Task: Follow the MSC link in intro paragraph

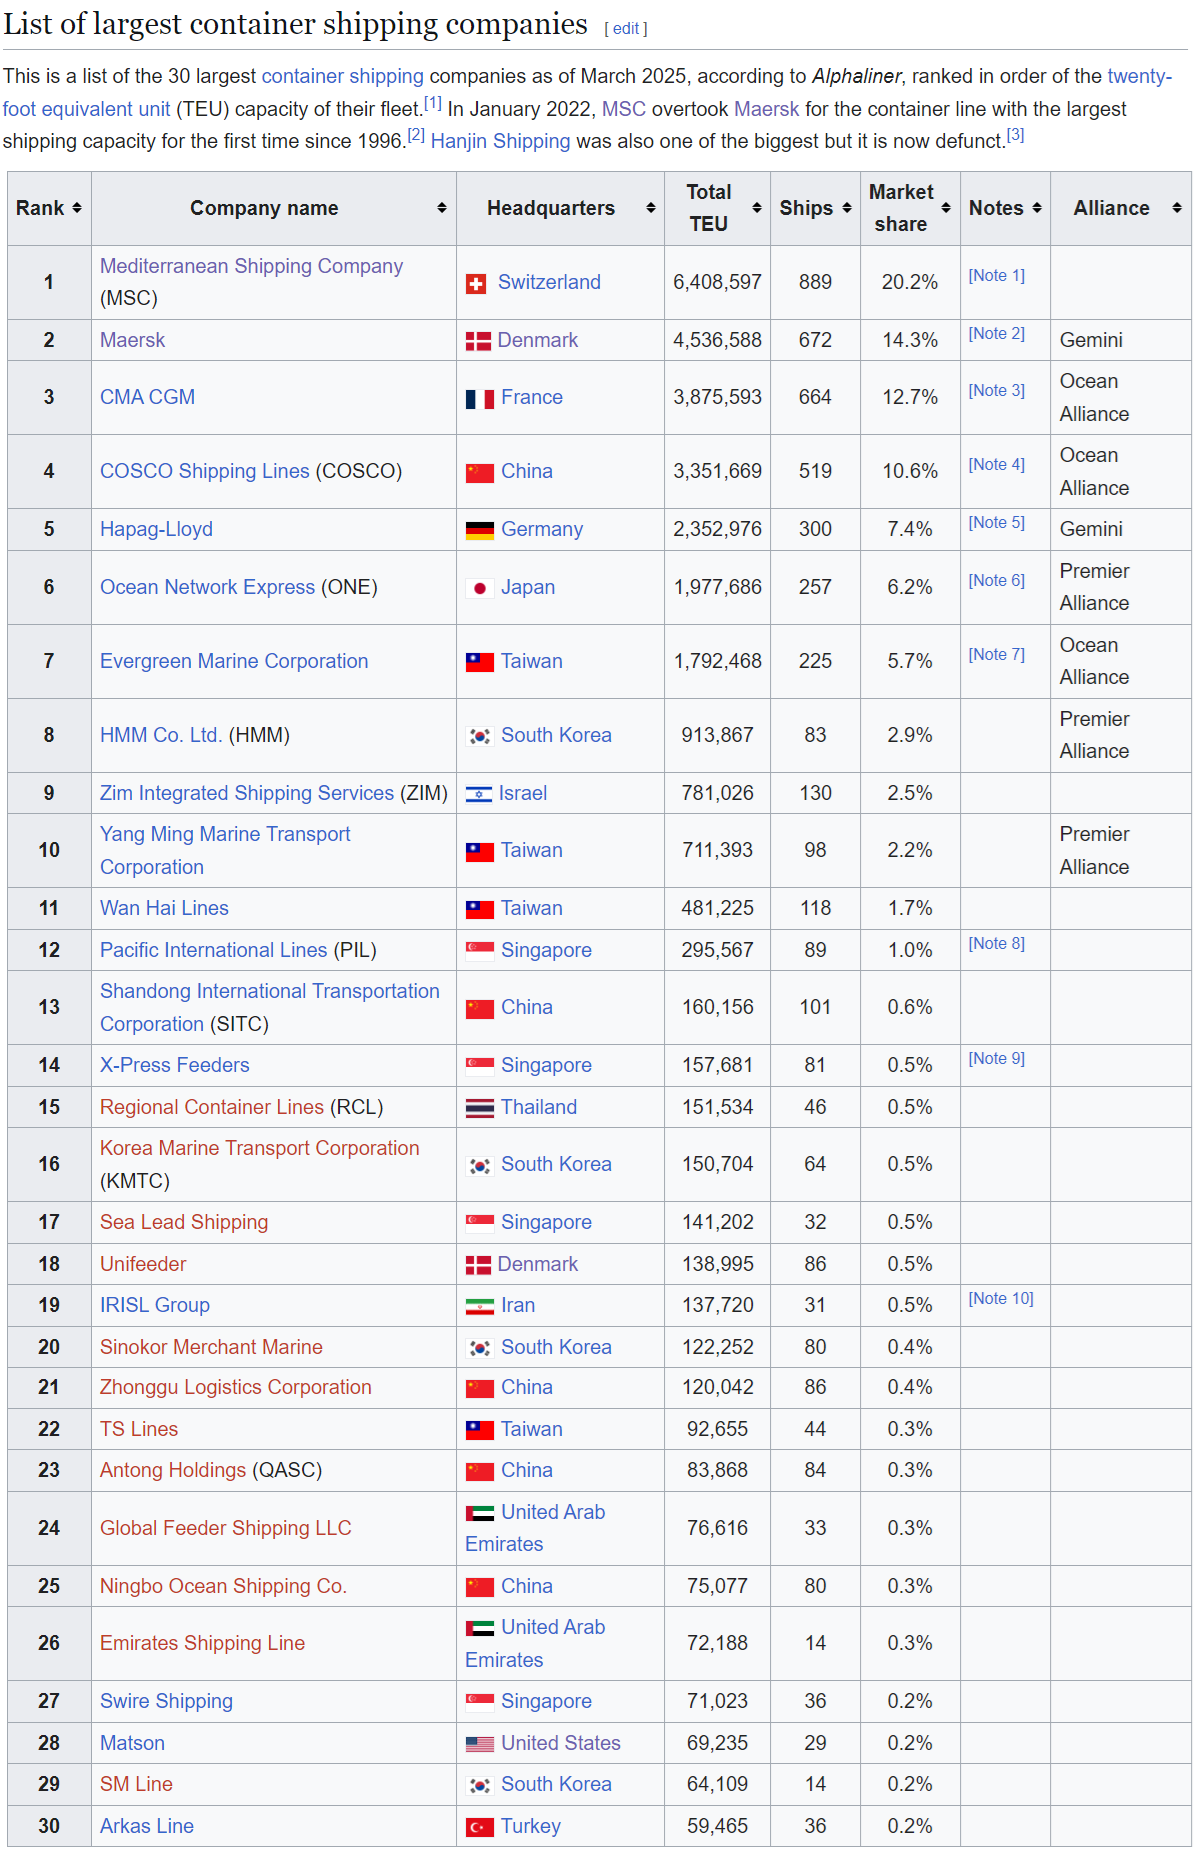Action: click(x=624, y=109)
